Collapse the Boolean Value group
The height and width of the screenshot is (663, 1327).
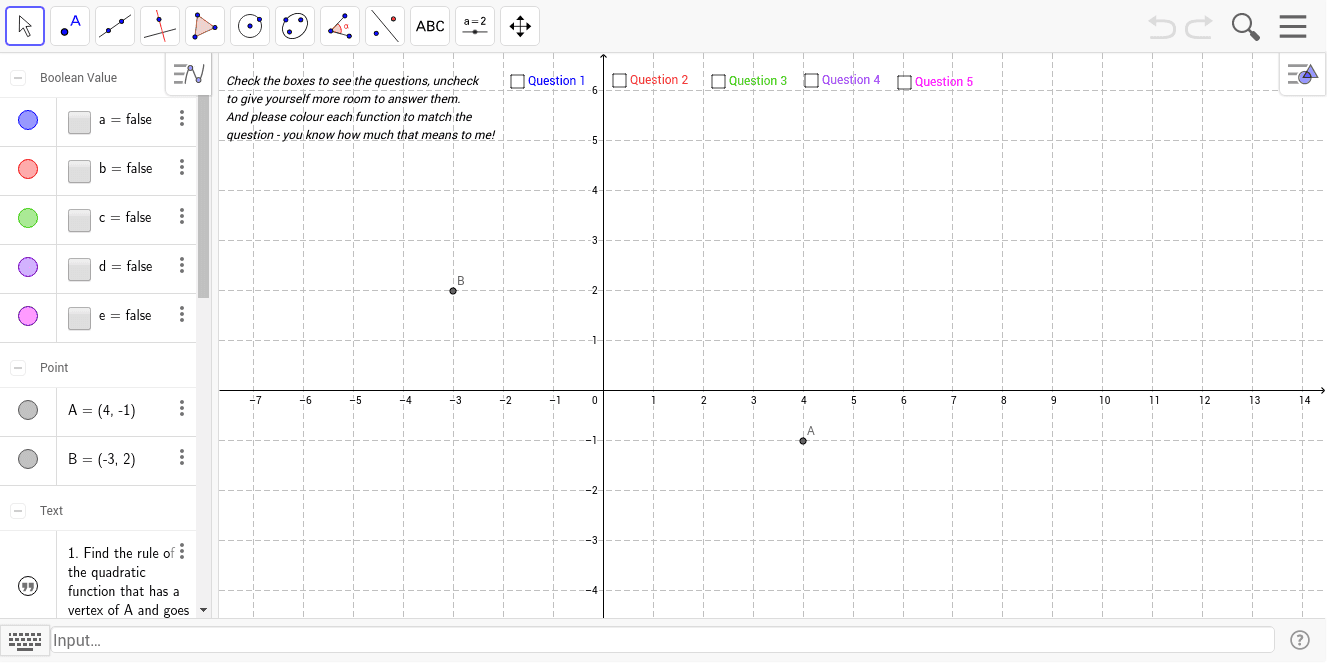pos(18,78)
